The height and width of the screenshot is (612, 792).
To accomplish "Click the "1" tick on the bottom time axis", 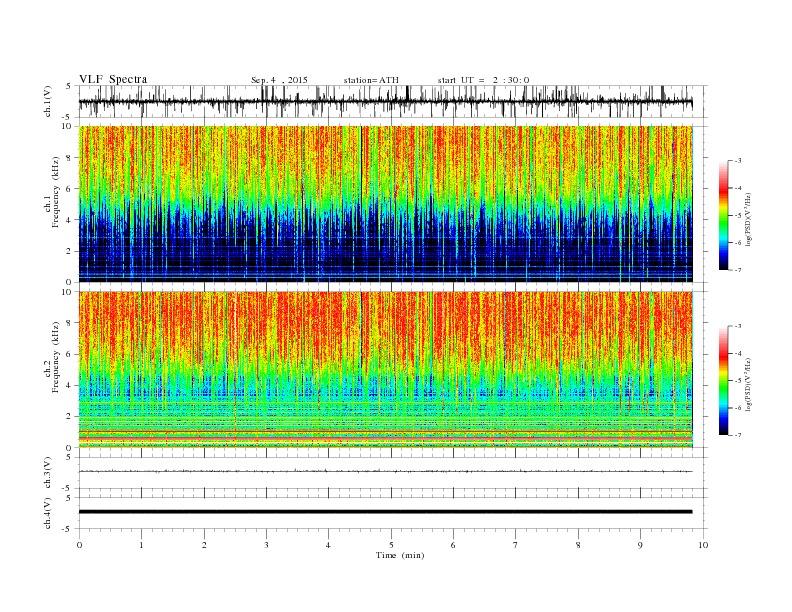I will click(141, 545).
